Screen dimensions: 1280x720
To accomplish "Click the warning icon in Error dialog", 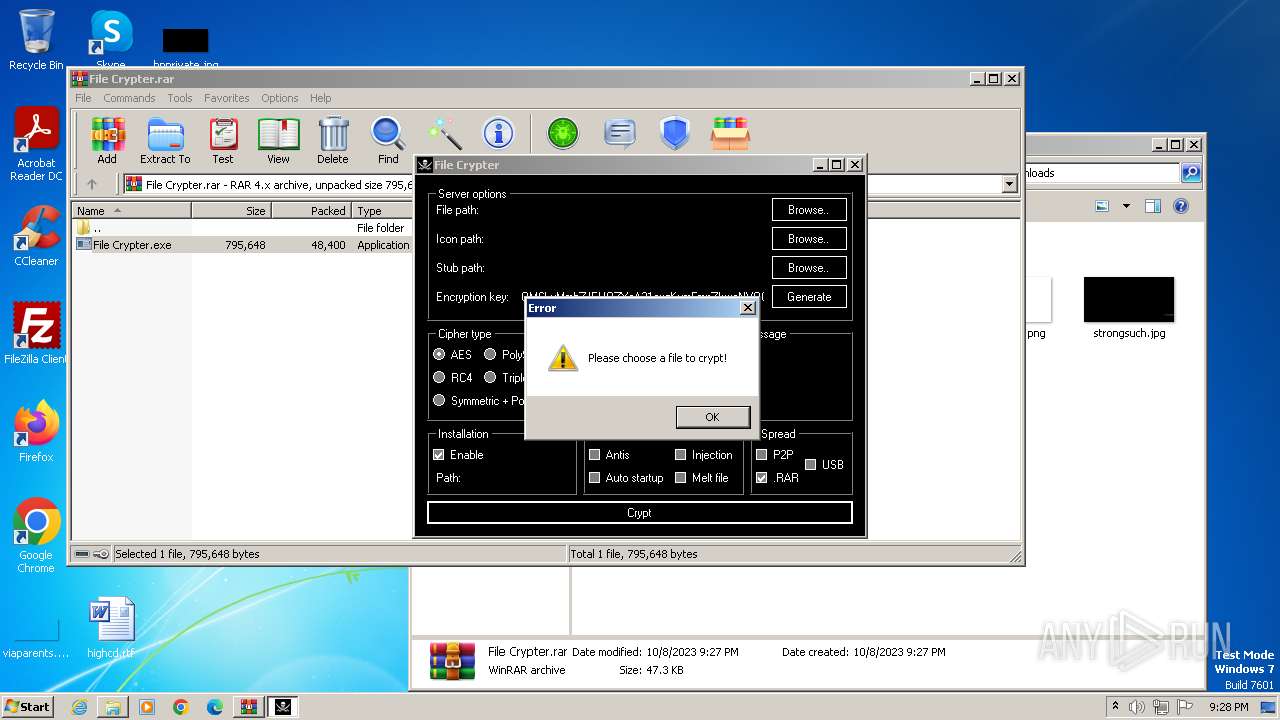I will (563, 358).
